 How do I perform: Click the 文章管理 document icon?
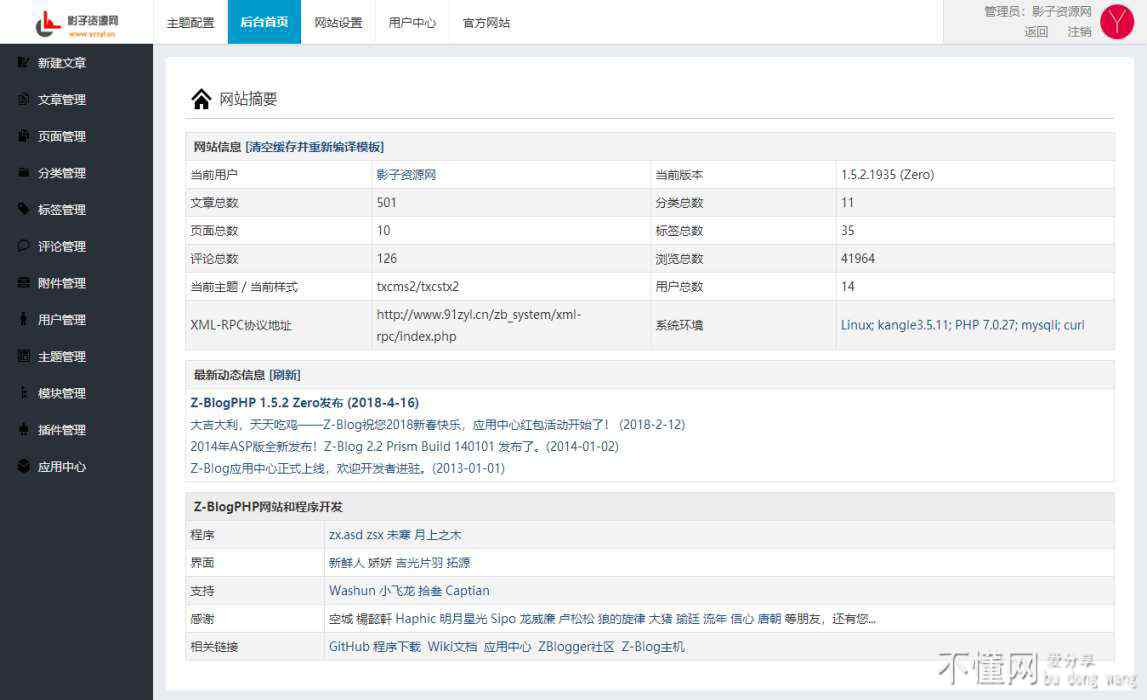pos(23,99)
